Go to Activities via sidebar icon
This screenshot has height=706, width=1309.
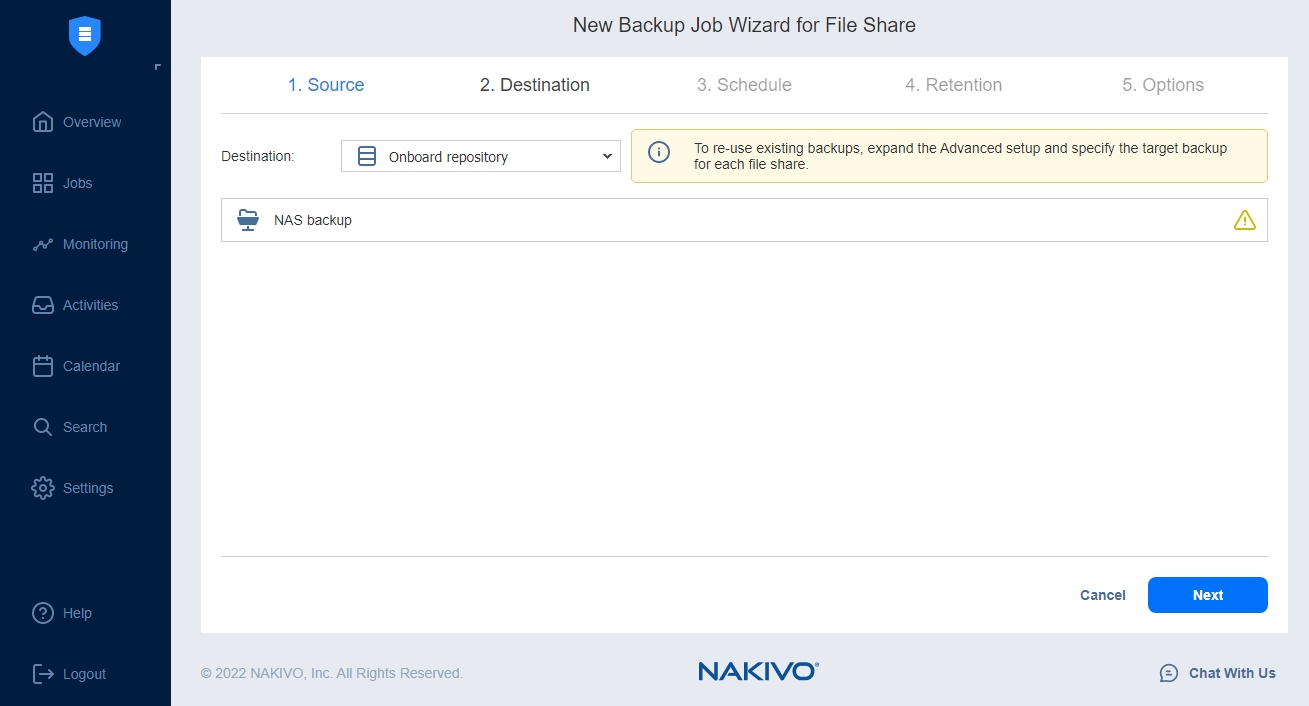click(x=43, y=304)
